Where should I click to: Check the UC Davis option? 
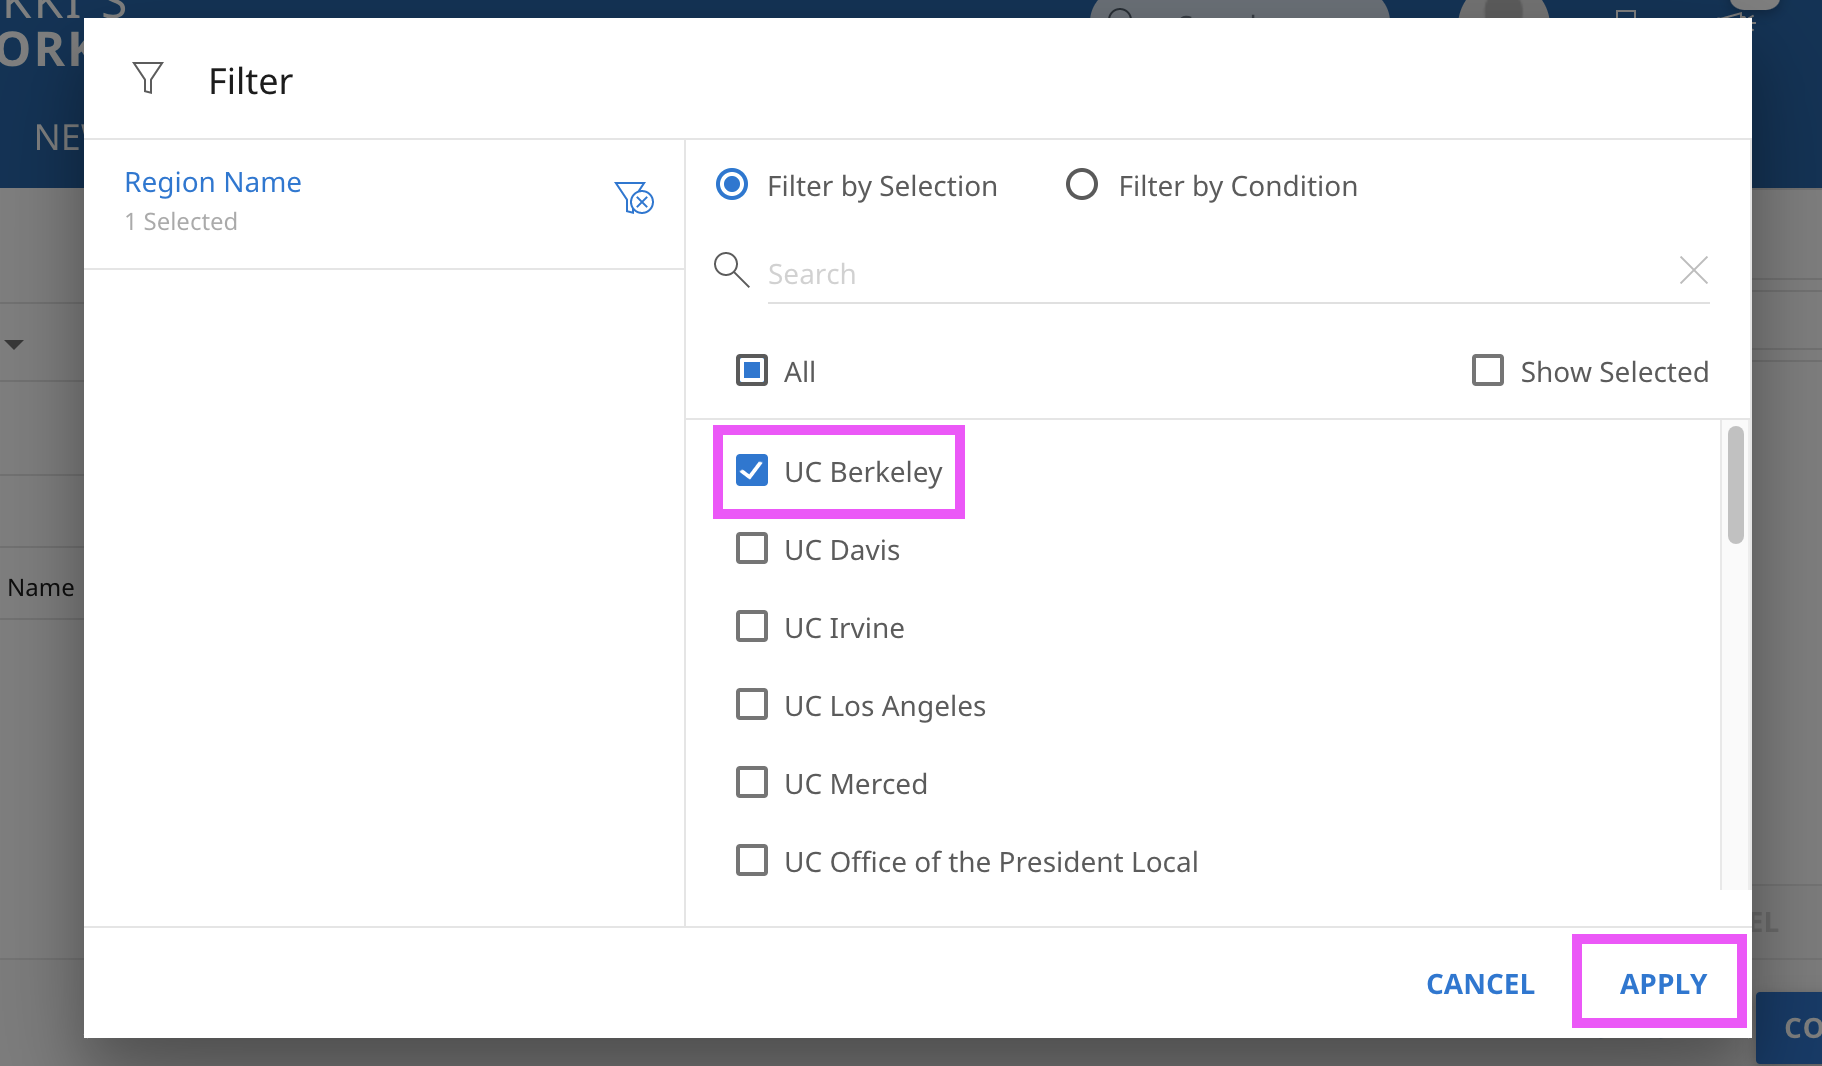tap(752, 549)
